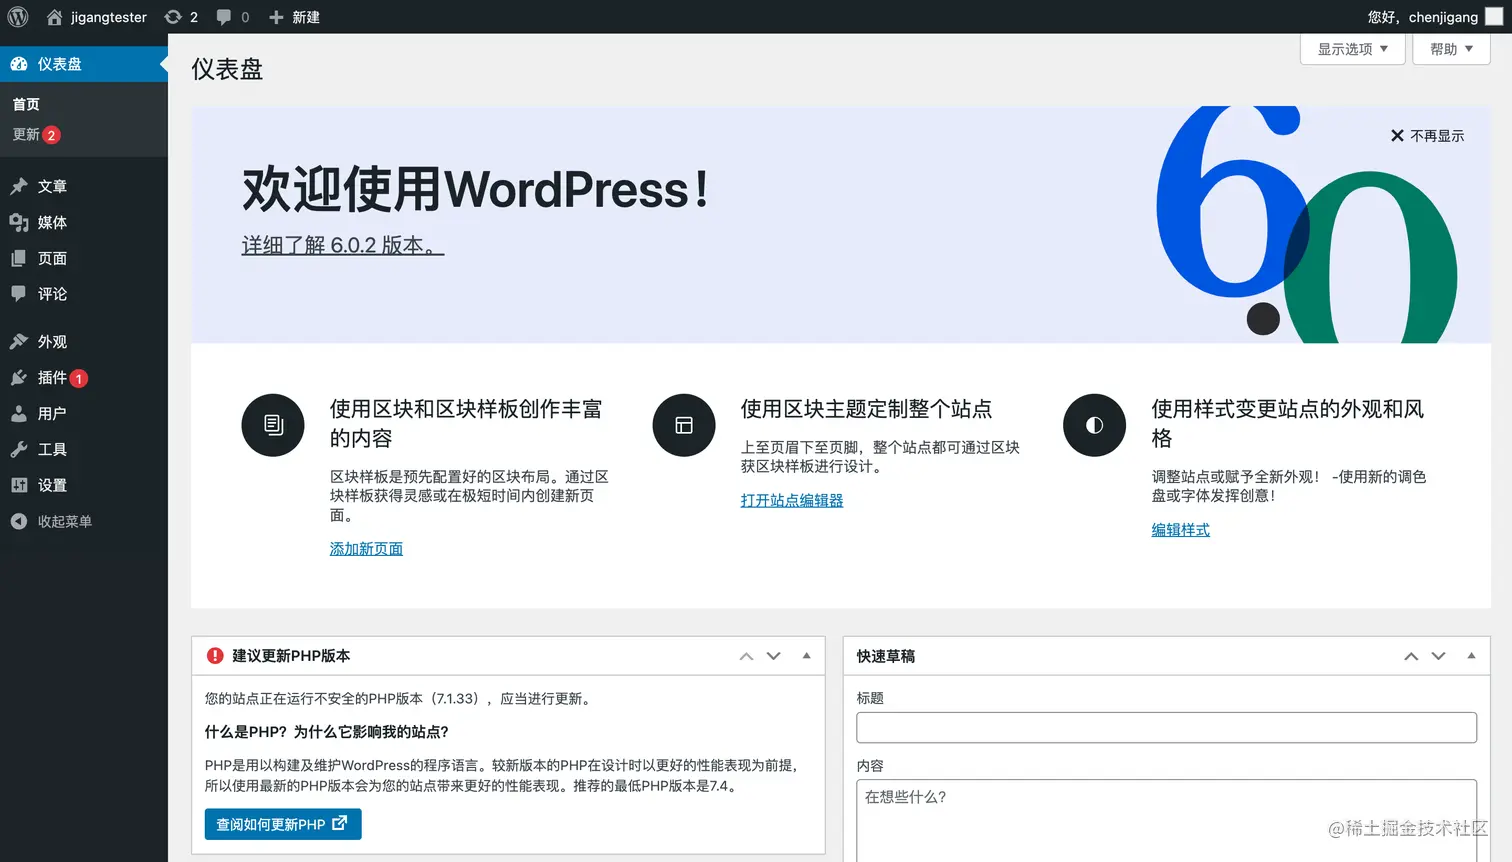Viewport: 1512px width, 862px height.
Task: Move 快速草稿 widget down
Action: pos(1438,656)
